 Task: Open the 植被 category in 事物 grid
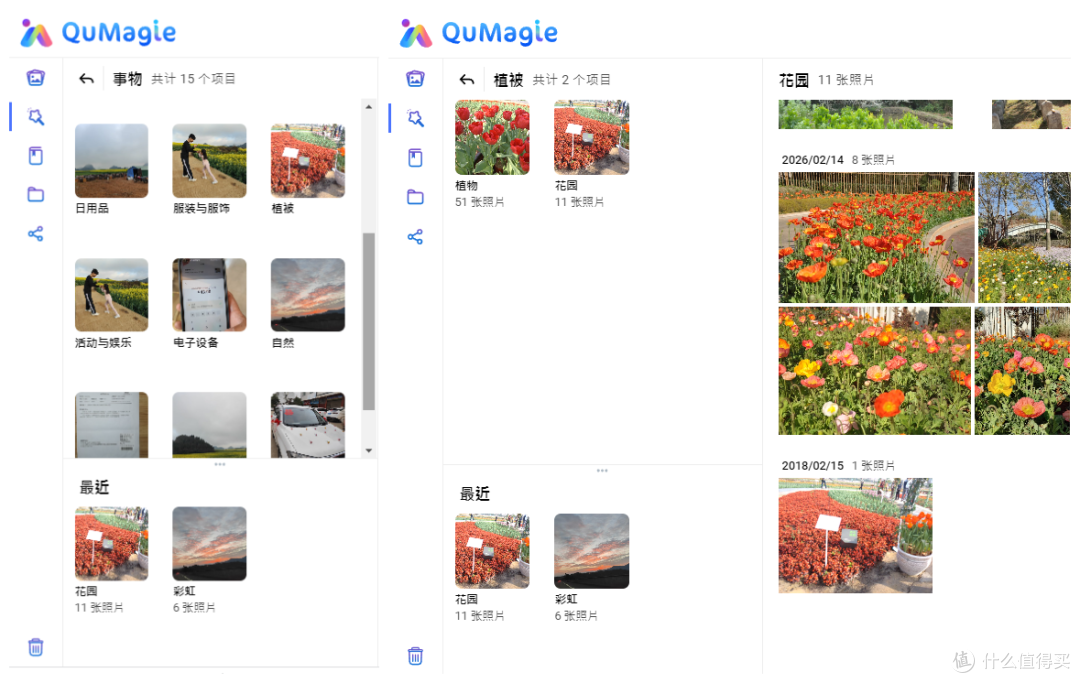tap(308, 160)
